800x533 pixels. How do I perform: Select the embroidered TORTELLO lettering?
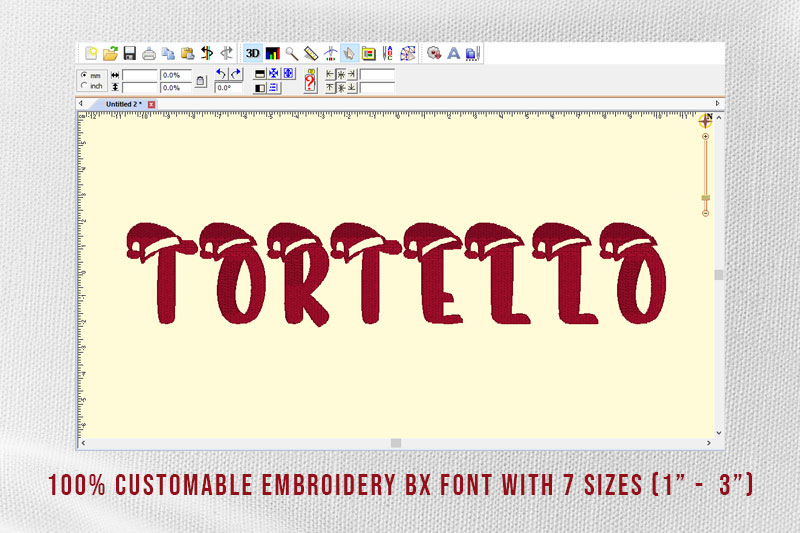(396, 274)
